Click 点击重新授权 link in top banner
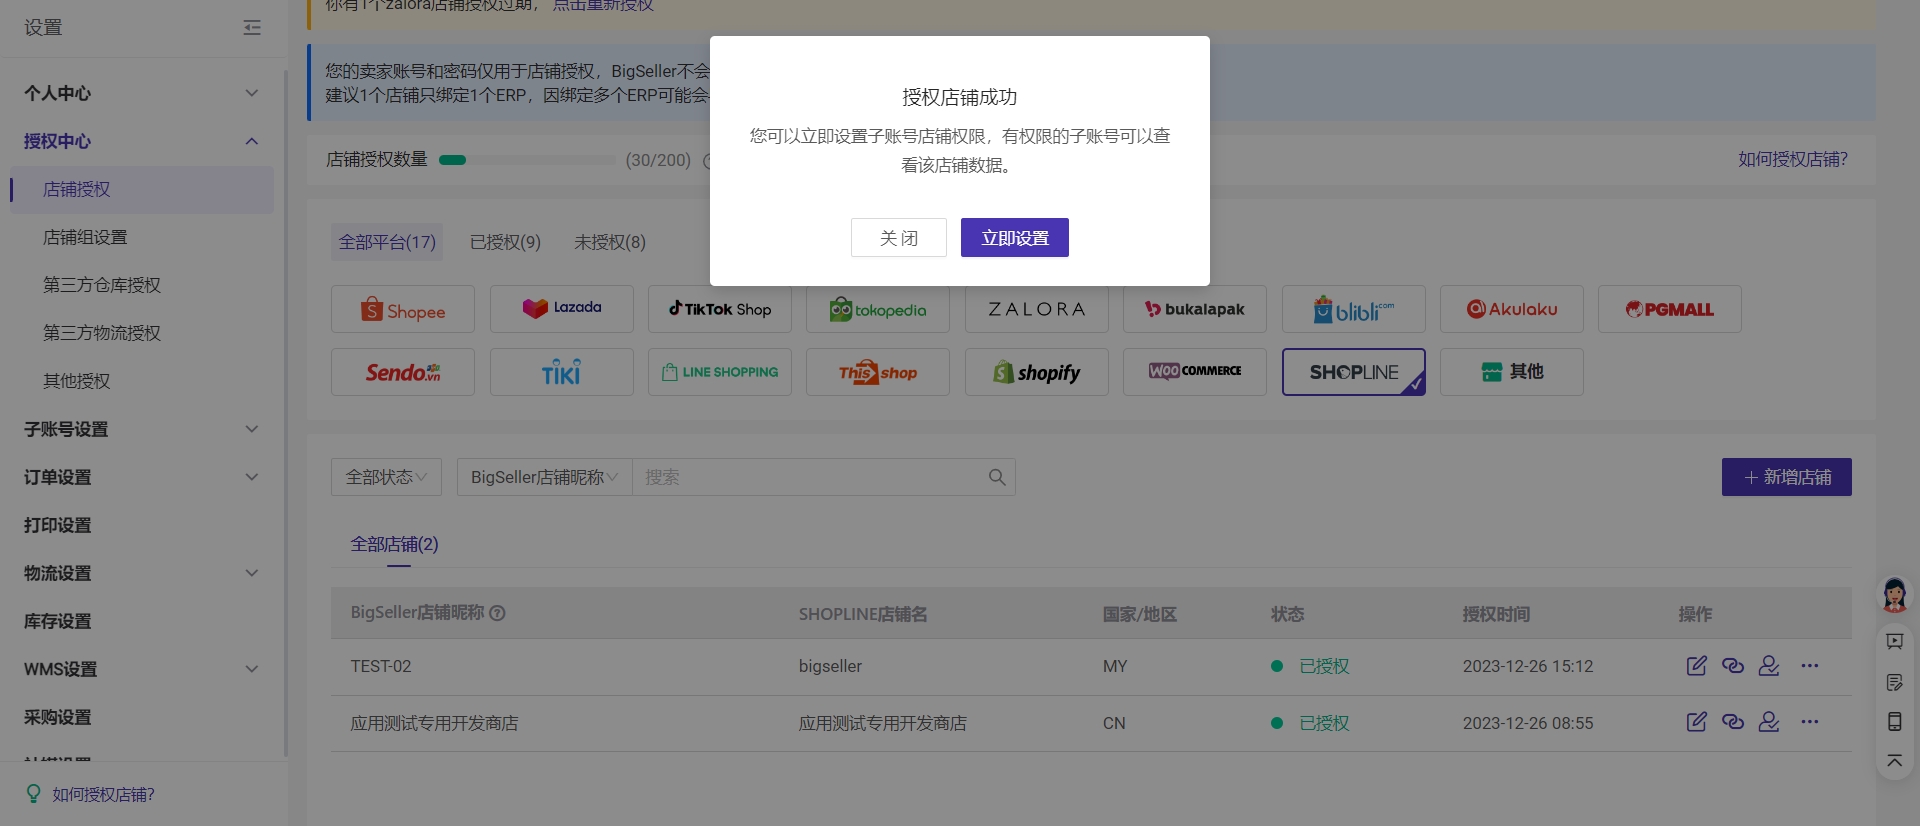 click(x=603, y=5)
